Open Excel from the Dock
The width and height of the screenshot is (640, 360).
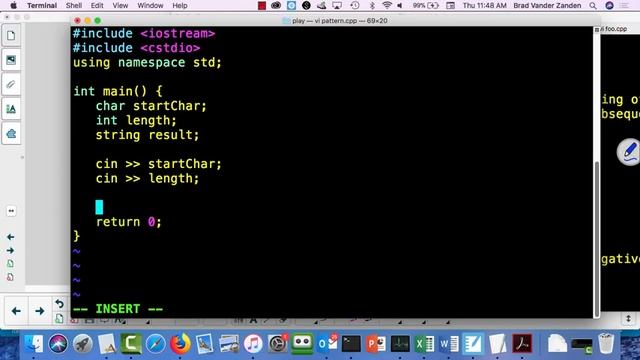click(x=424, y=344)
